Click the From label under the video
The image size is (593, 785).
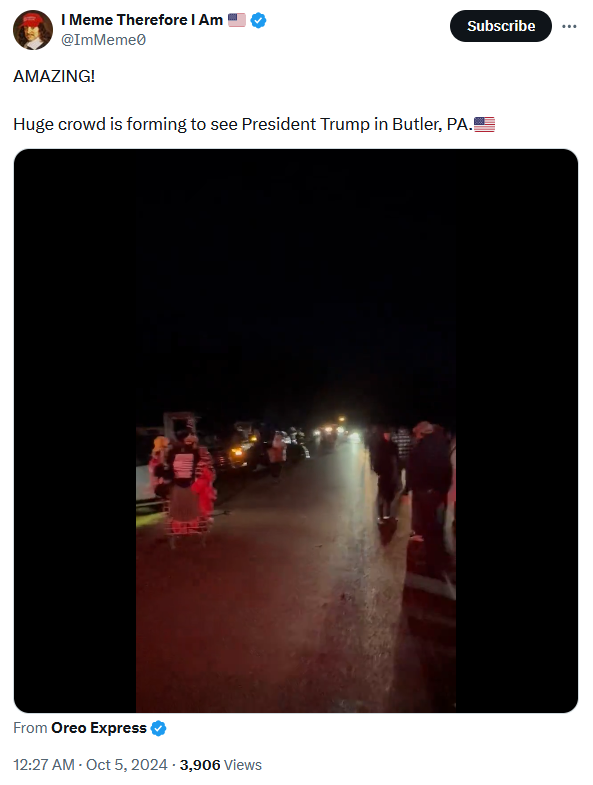tap(30, 728)
